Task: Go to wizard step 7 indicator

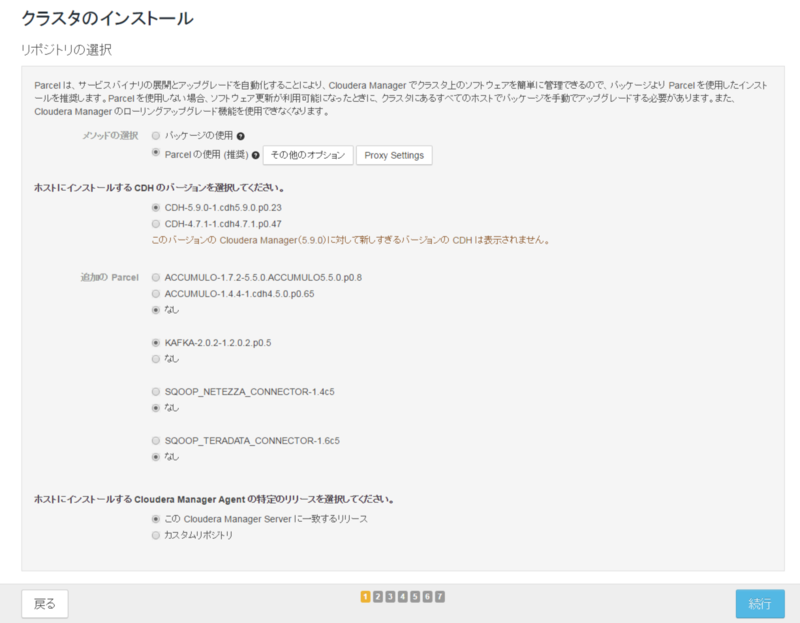Action: [x=440, y=596]
